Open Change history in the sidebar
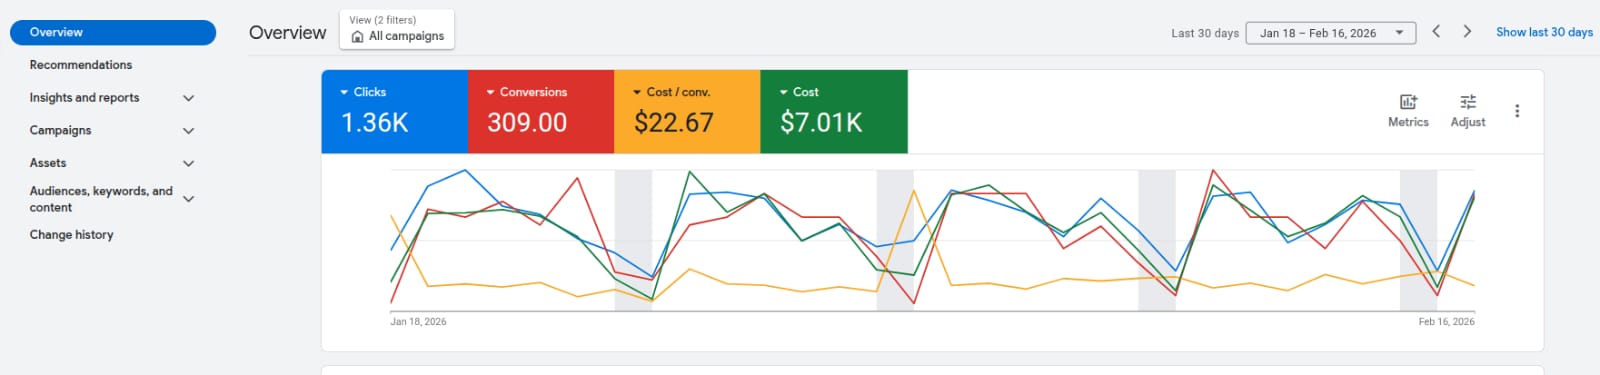Viewport: 1600px width, 375px height. coord(72,235)
